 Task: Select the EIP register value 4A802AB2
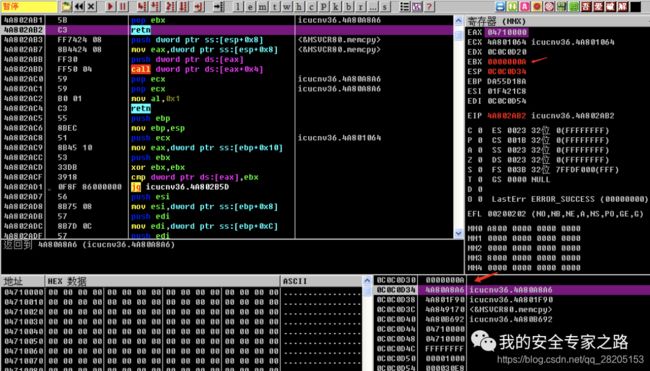click(x=507, y=116)
